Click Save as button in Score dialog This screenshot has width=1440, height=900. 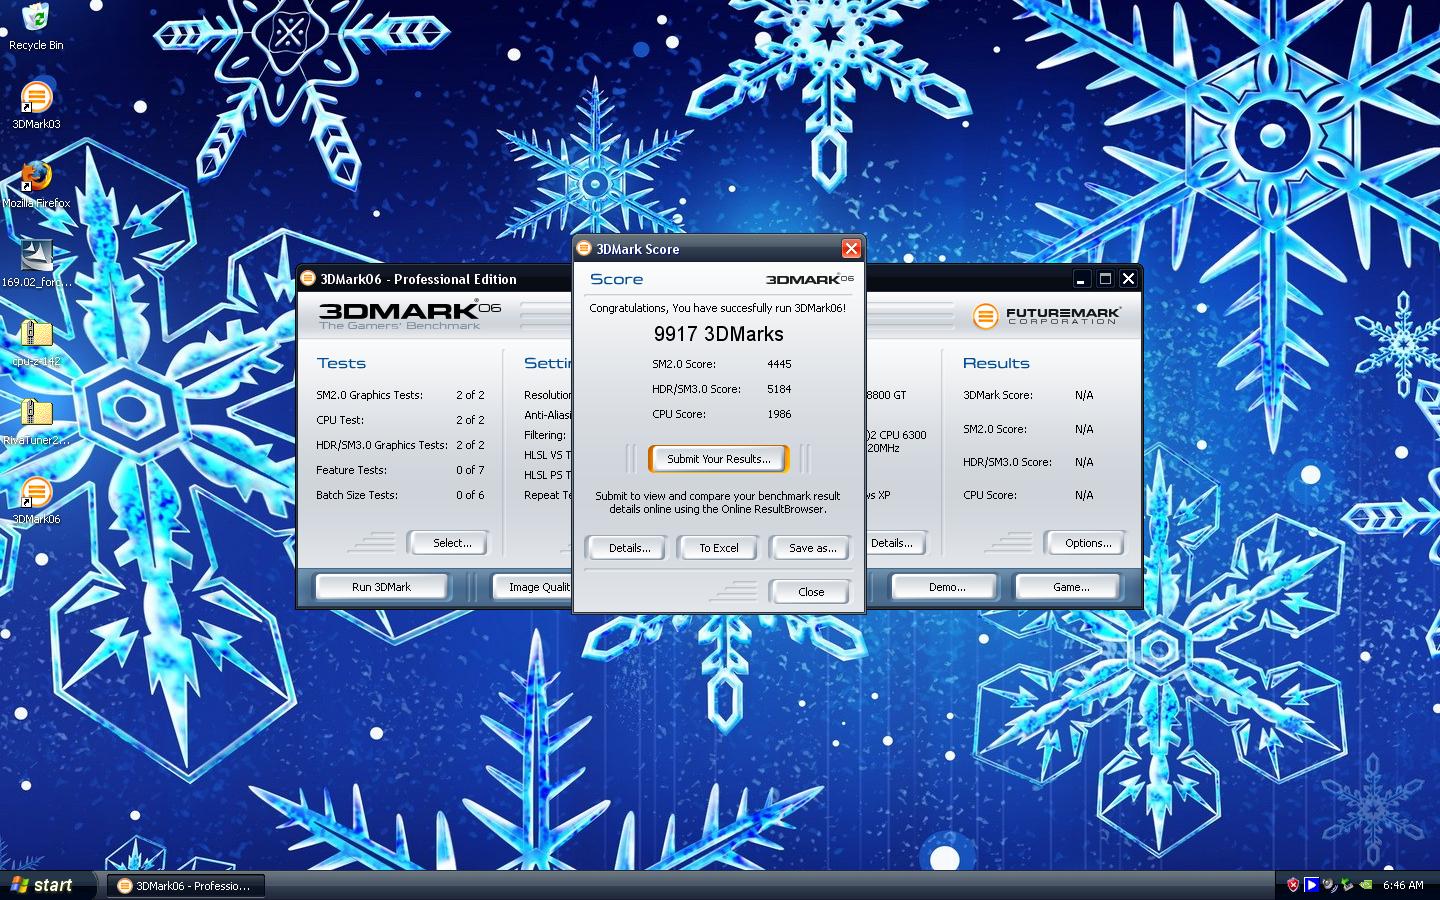point(811,548)
